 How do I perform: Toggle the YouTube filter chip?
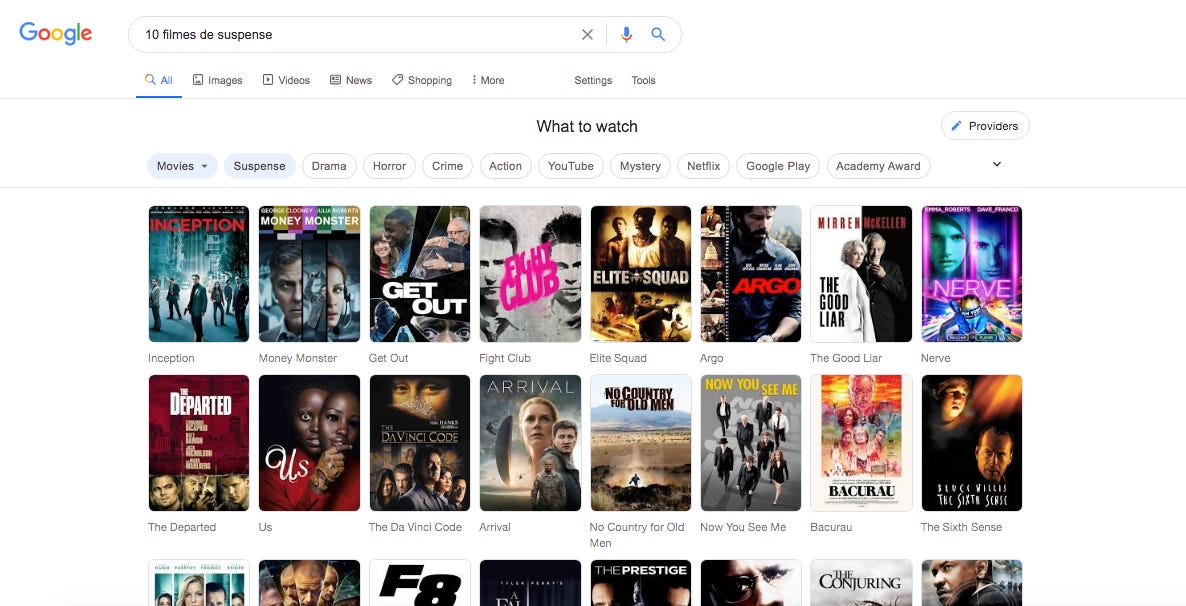click(x=571, y=166)
